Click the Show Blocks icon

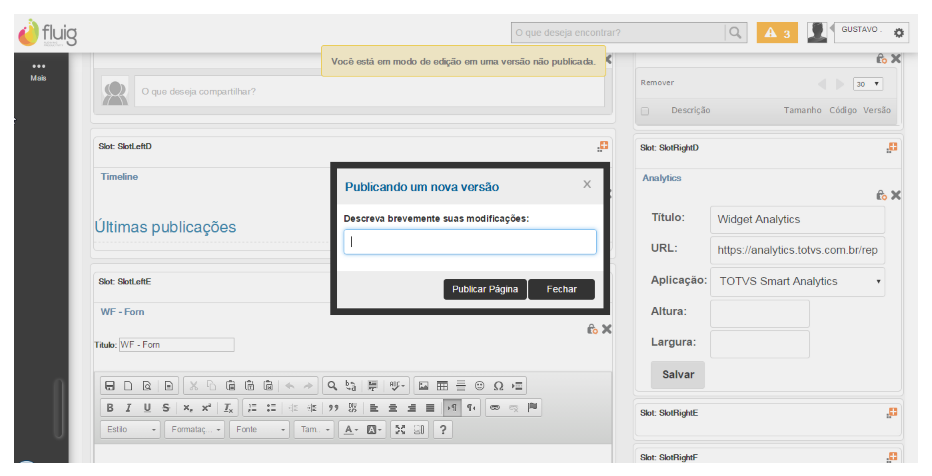pyautogui.click(x=419, y=430)
